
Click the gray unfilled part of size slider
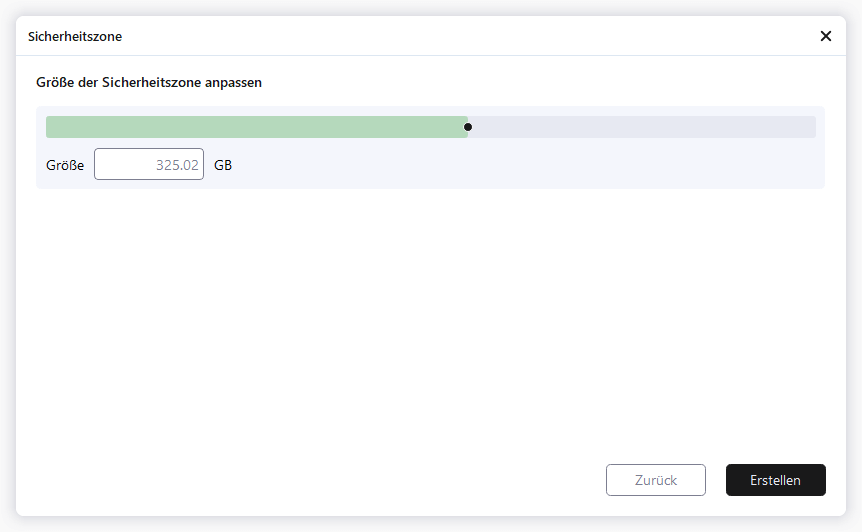tap(640, 127)
